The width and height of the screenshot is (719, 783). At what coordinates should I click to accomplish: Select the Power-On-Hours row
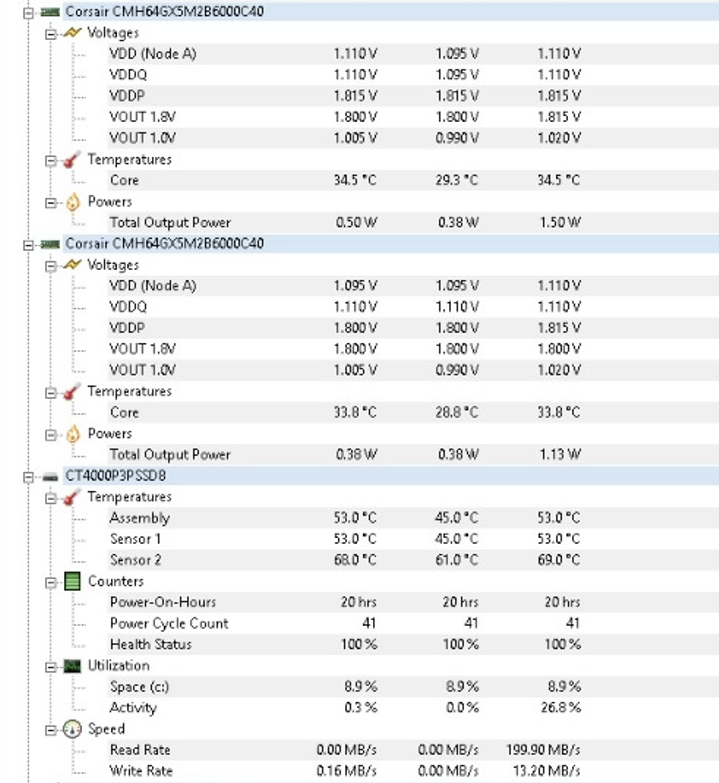(162, 602)
